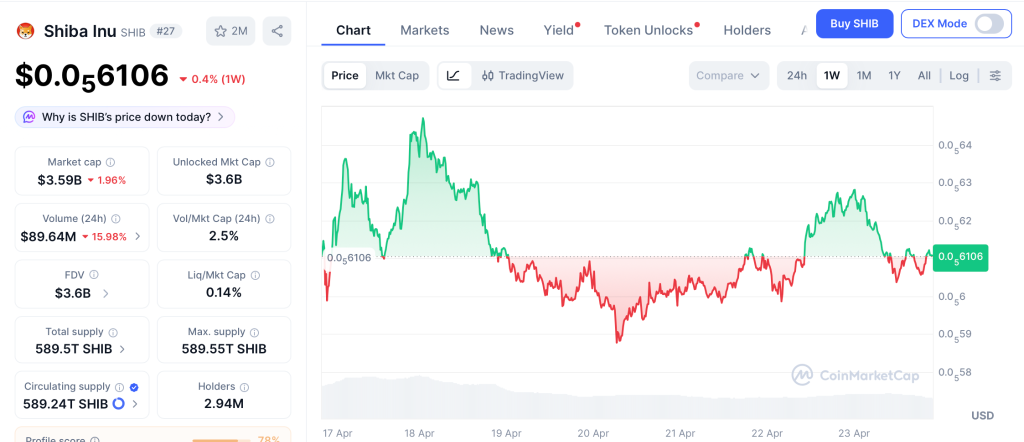Click the share icon next to watchlist
Image resolution: width=1024 pixels, height=442 pixels.
click(277, 31)
